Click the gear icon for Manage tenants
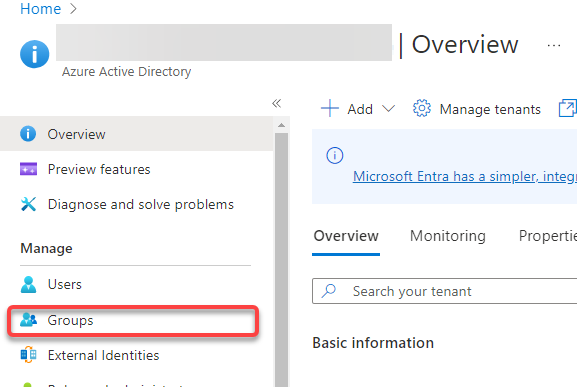The width and height of the screenshot is (577, 387). [x=422, y=109]
